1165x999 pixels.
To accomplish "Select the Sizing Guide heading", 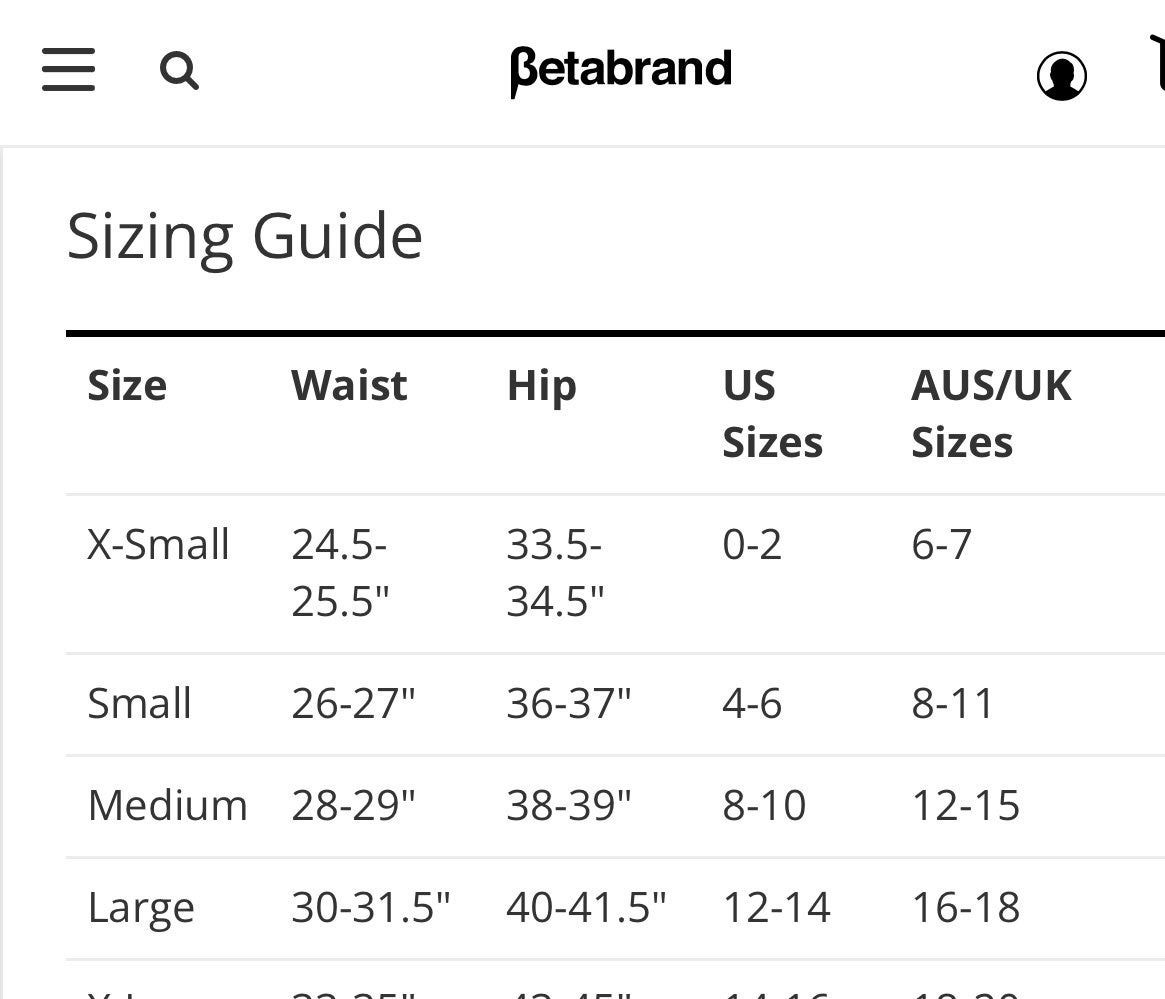I will 245,236.
